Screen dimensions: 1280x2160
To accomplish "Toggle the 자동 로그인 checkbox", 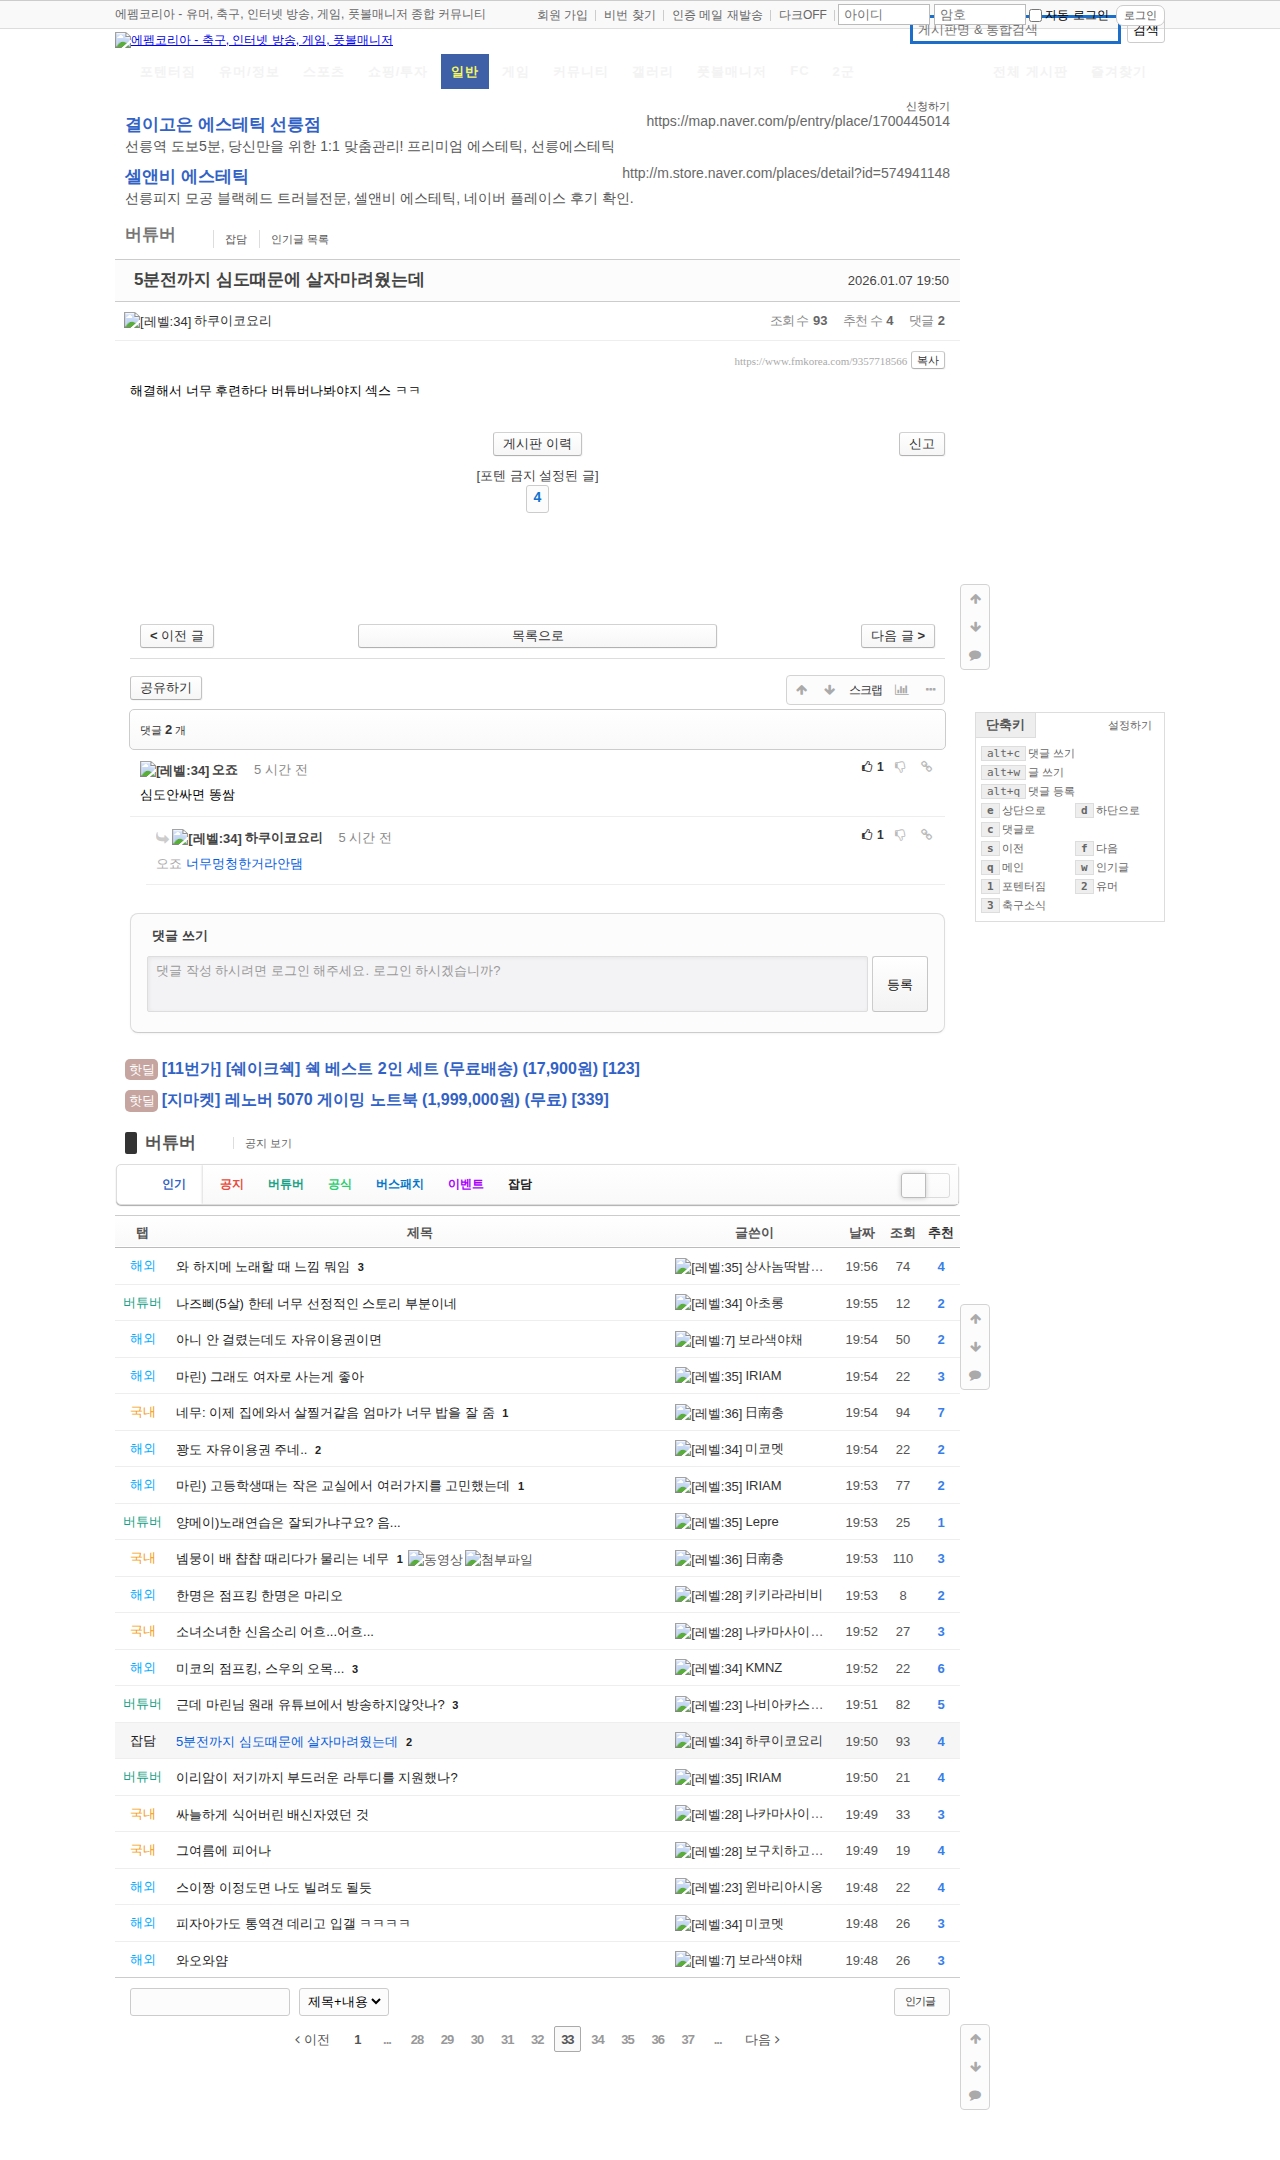I will point(1035,15).
